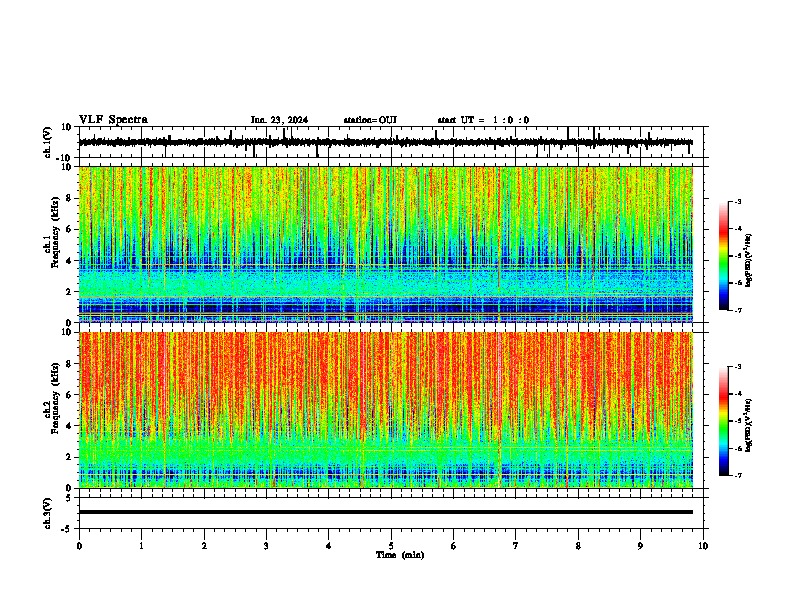Click the "4" kHz tick on ch.2 spectrogram
This screenshot has width=792, height=612.
[70, 426]
